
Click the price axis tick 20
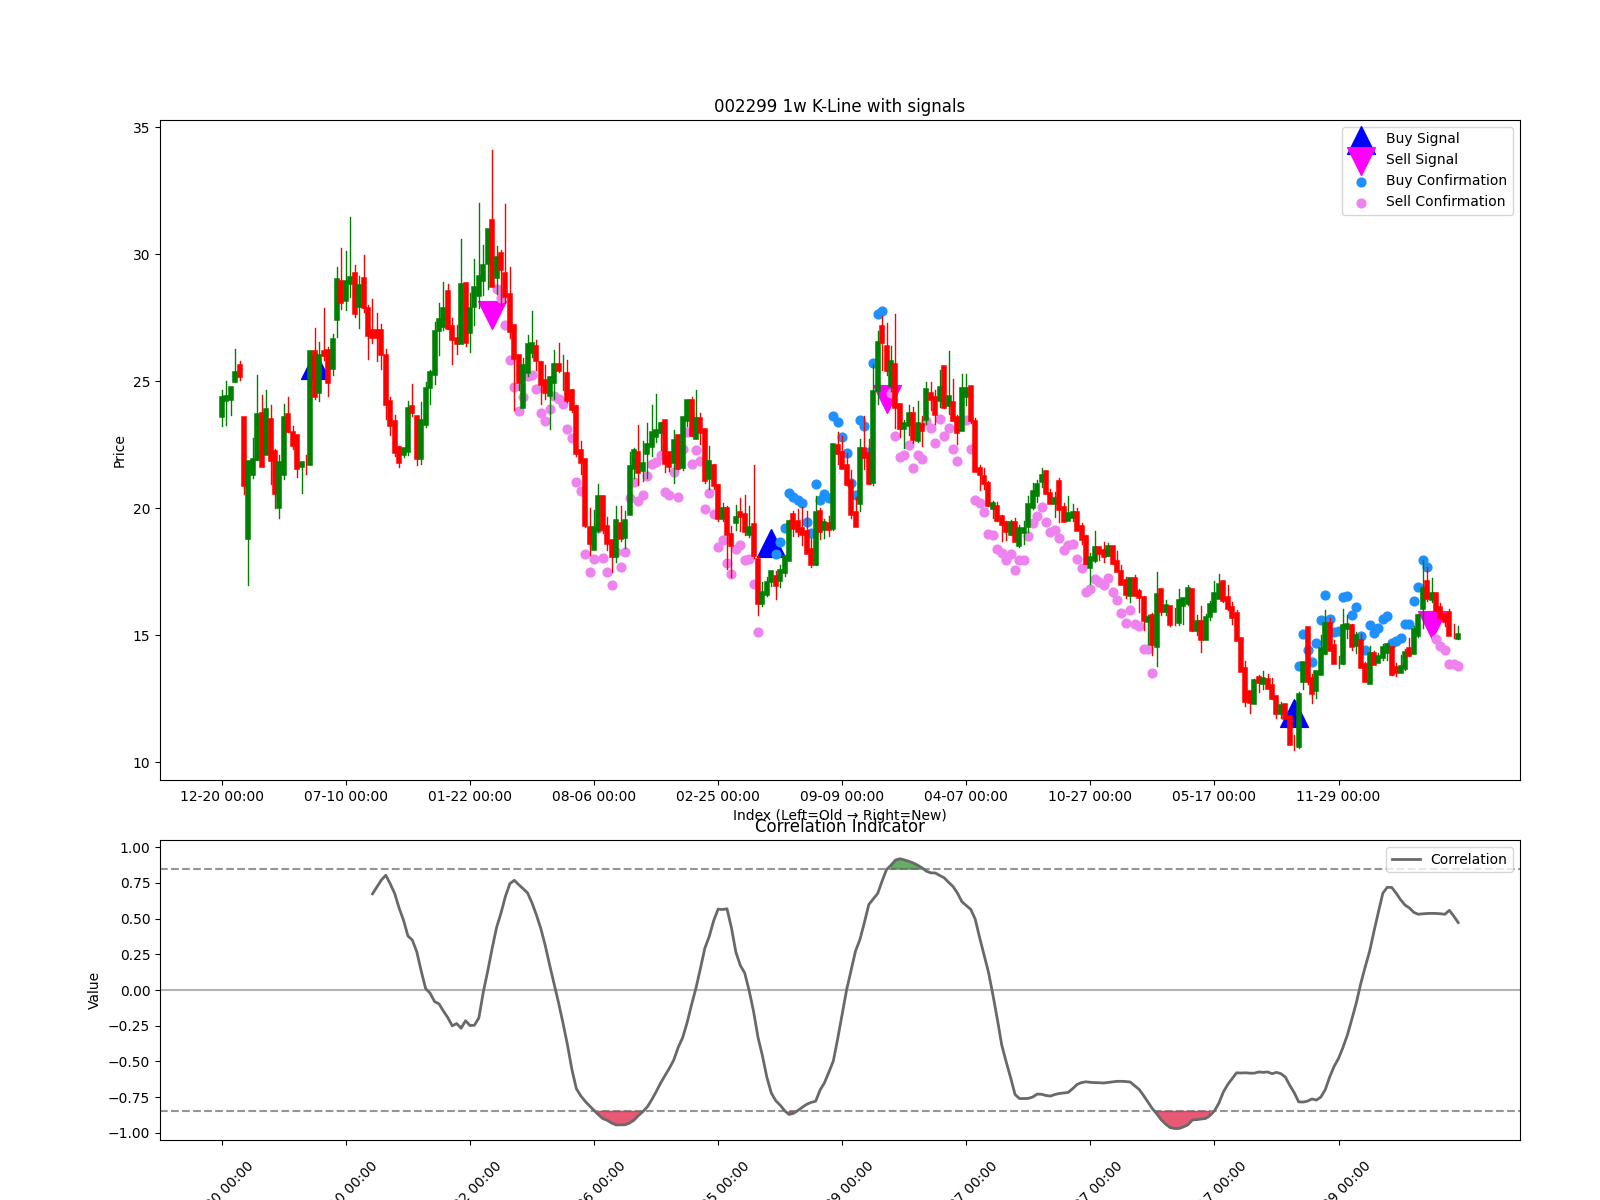point(141,509)
